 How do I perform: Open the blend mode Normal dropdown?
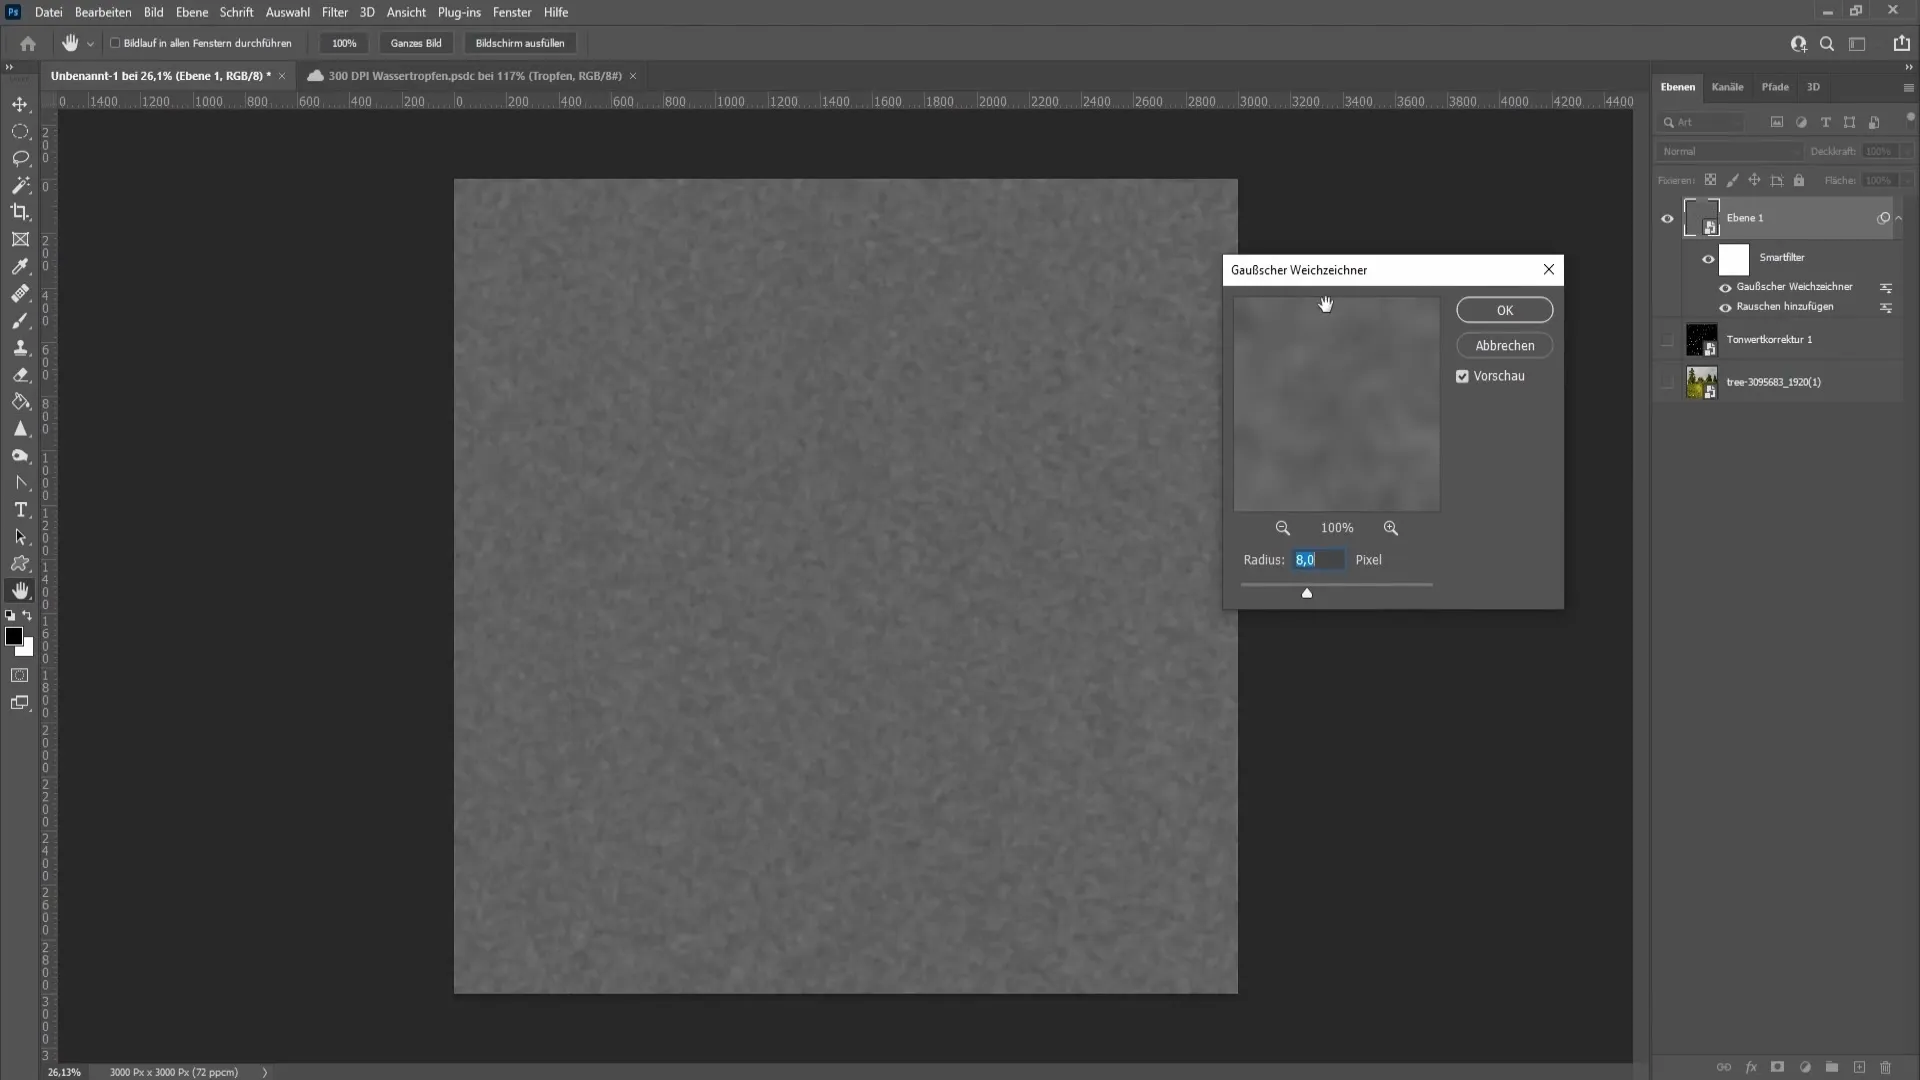point(1730,151)
